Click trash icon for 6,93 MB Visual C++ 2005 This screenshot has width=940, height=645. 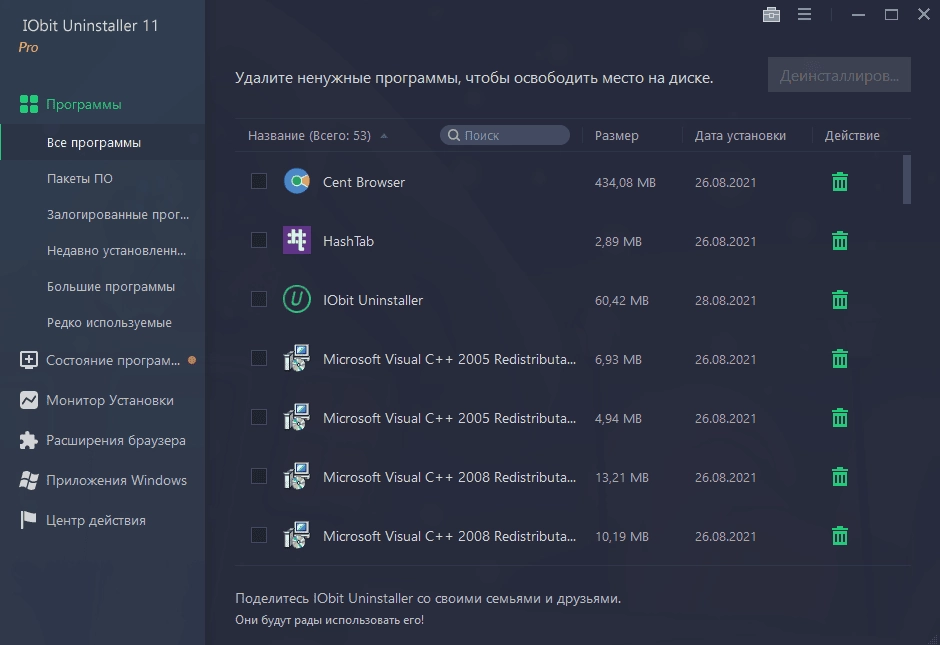click(840, 358)
